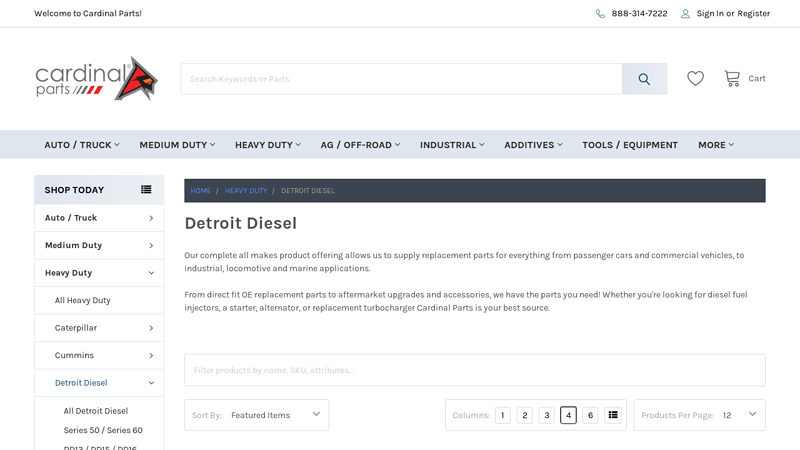Click the Shop Today sidebar header
The image size is (800, 450).
click(x=99, y=190)
